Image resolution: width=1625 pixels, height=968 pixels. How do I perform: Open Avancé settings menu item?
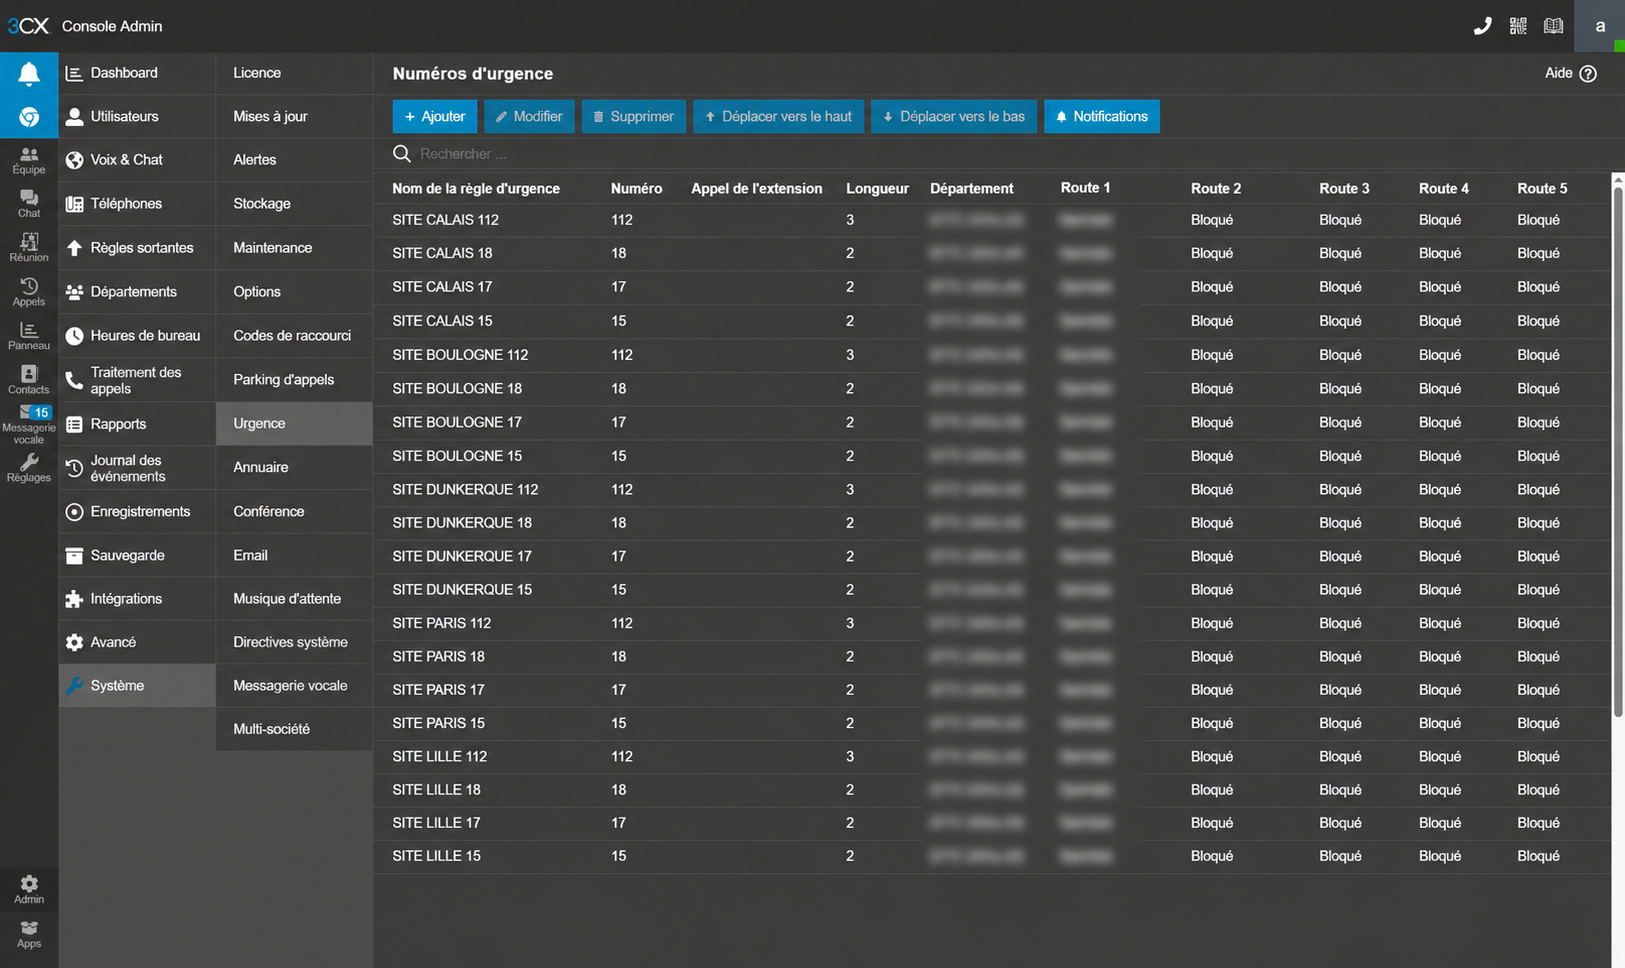click(137, 642)
